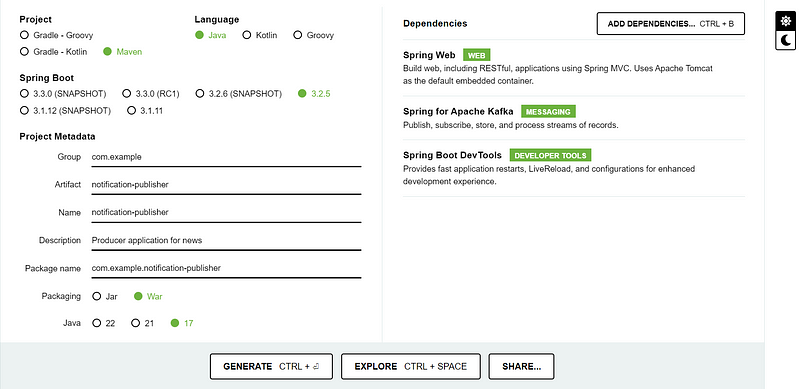The image size is (800, 389).
Task: Click the Project Metadata heading
Action: click(x=57, y=137)
